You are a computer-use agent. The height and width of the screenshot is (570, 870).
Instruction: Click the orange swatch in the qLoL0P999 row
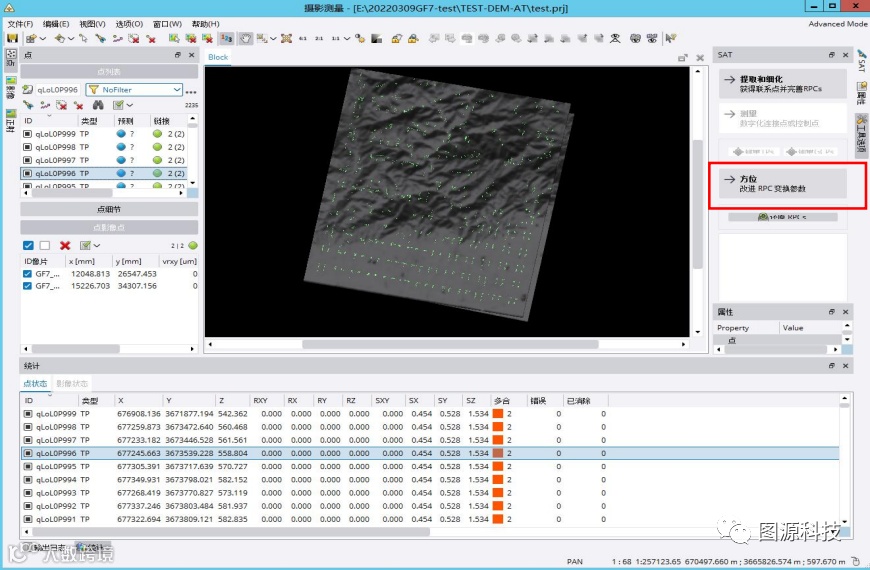coord(497,413)
